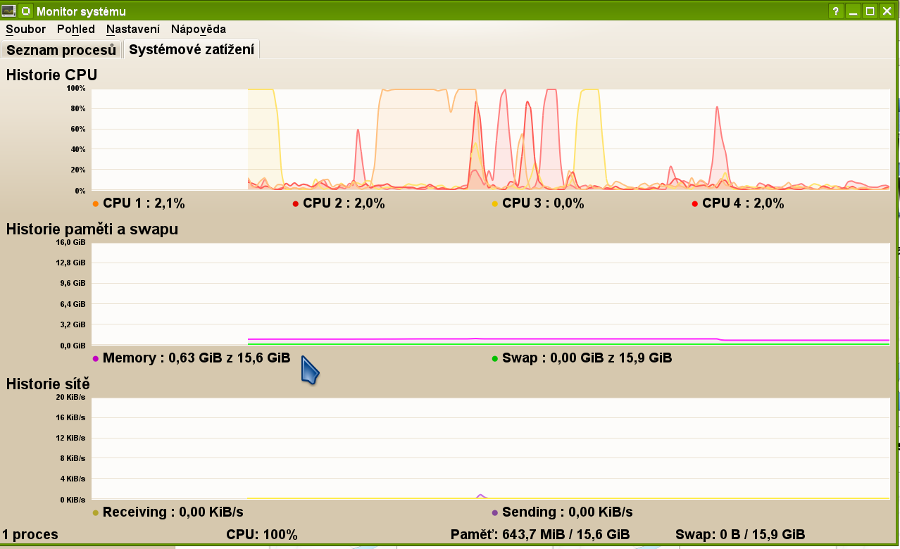
Task: Click inside the Historie CPU graph
Action: click(490, 140)
